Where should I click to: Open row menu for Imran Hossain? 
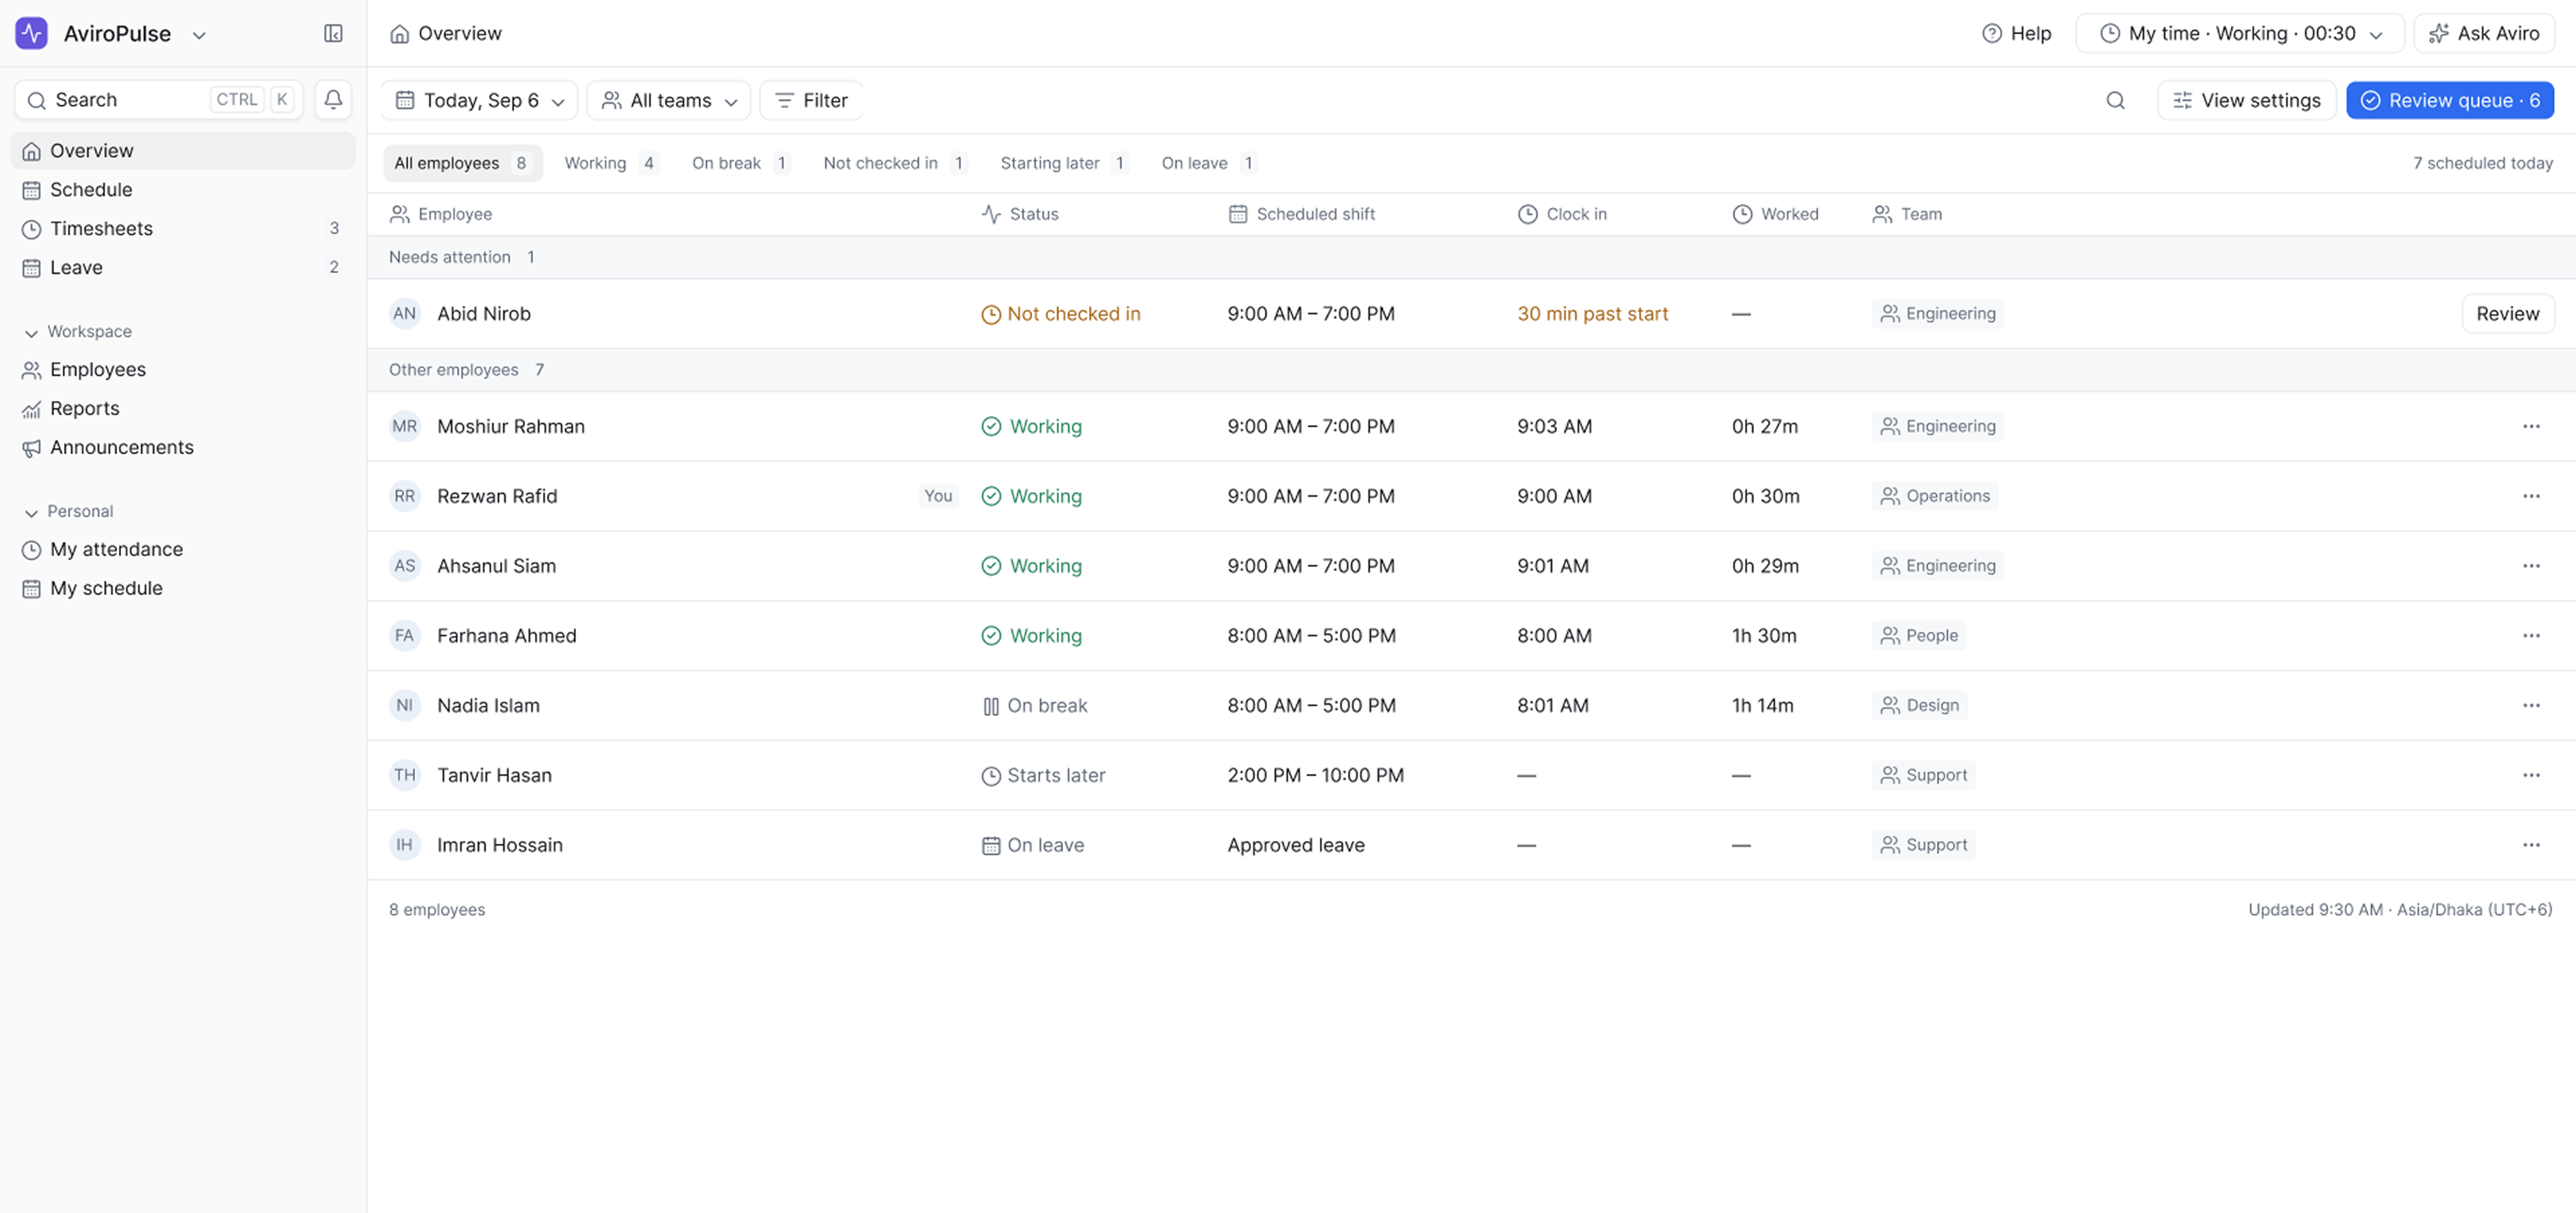(x=2531, y=845)
